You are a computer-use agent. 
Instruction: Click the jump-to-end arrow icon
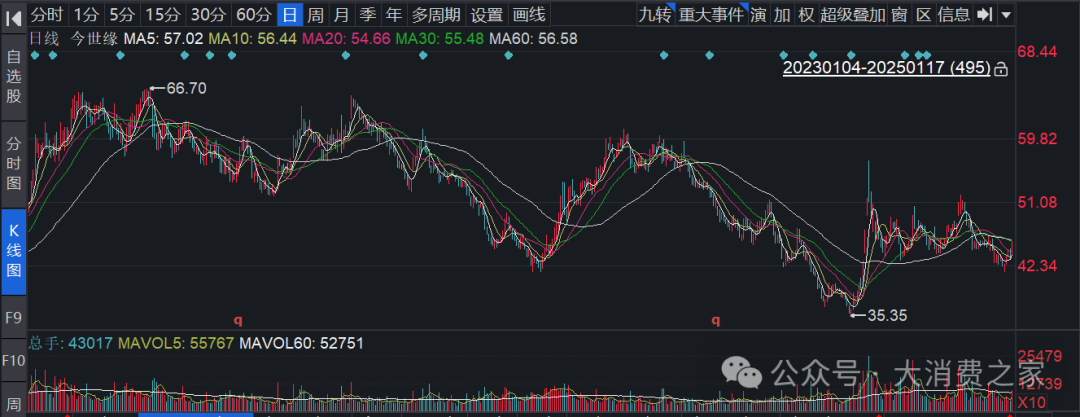point(985,14)
